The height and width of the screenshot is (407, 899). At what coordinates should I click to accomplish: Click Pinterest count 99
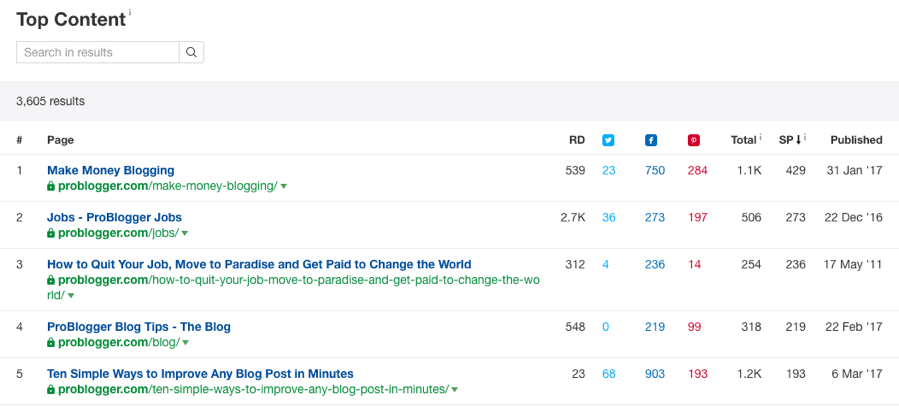pyautogui.click(x=694, y=327)
